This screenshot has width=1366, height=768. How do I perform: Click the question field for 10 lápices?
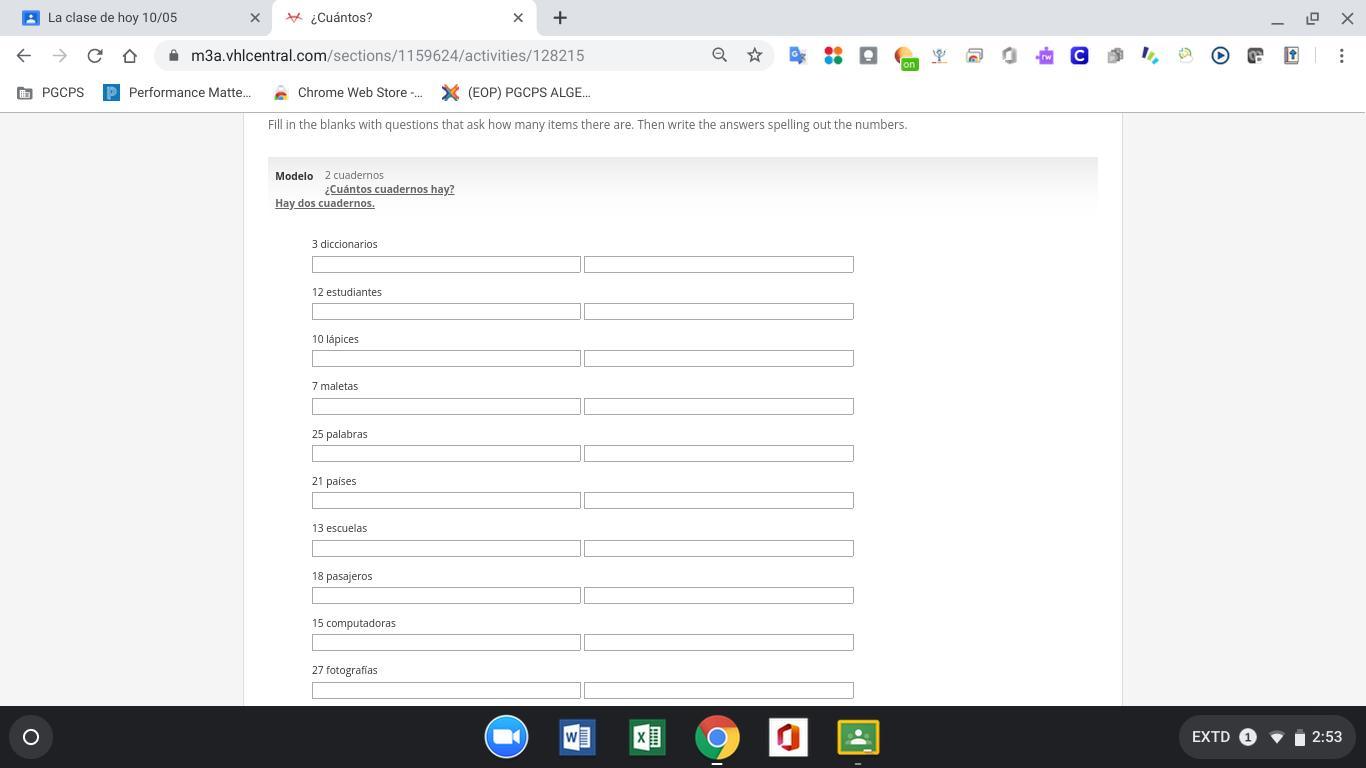(446, 358)
